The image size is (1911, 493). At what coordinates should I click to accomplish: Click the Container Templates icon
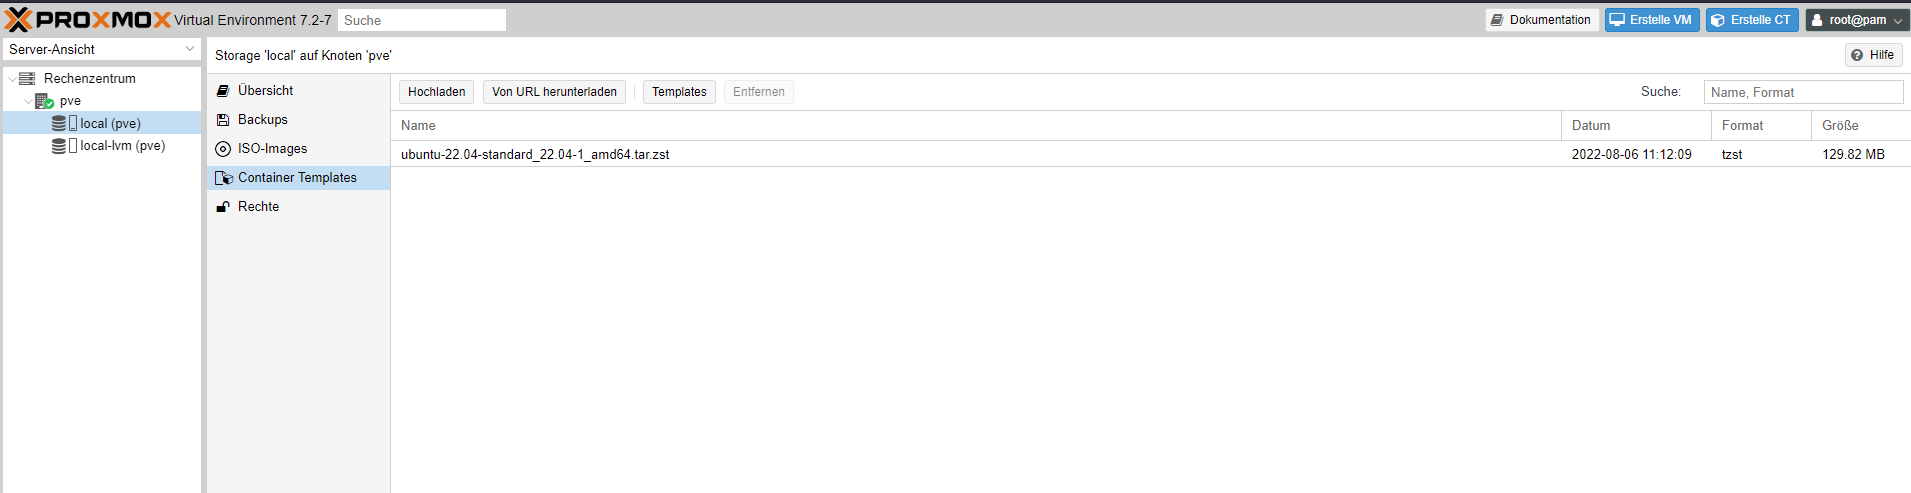click(x=224, y=178)
